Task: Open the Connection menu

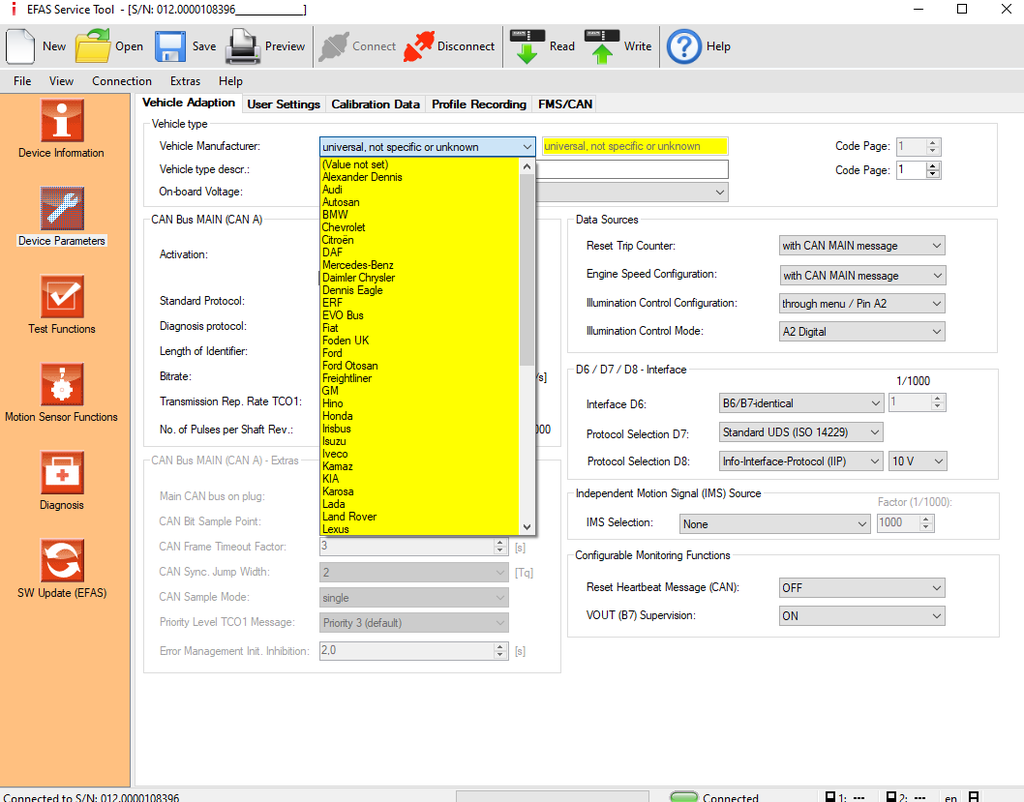Action: tap(121, 81)
